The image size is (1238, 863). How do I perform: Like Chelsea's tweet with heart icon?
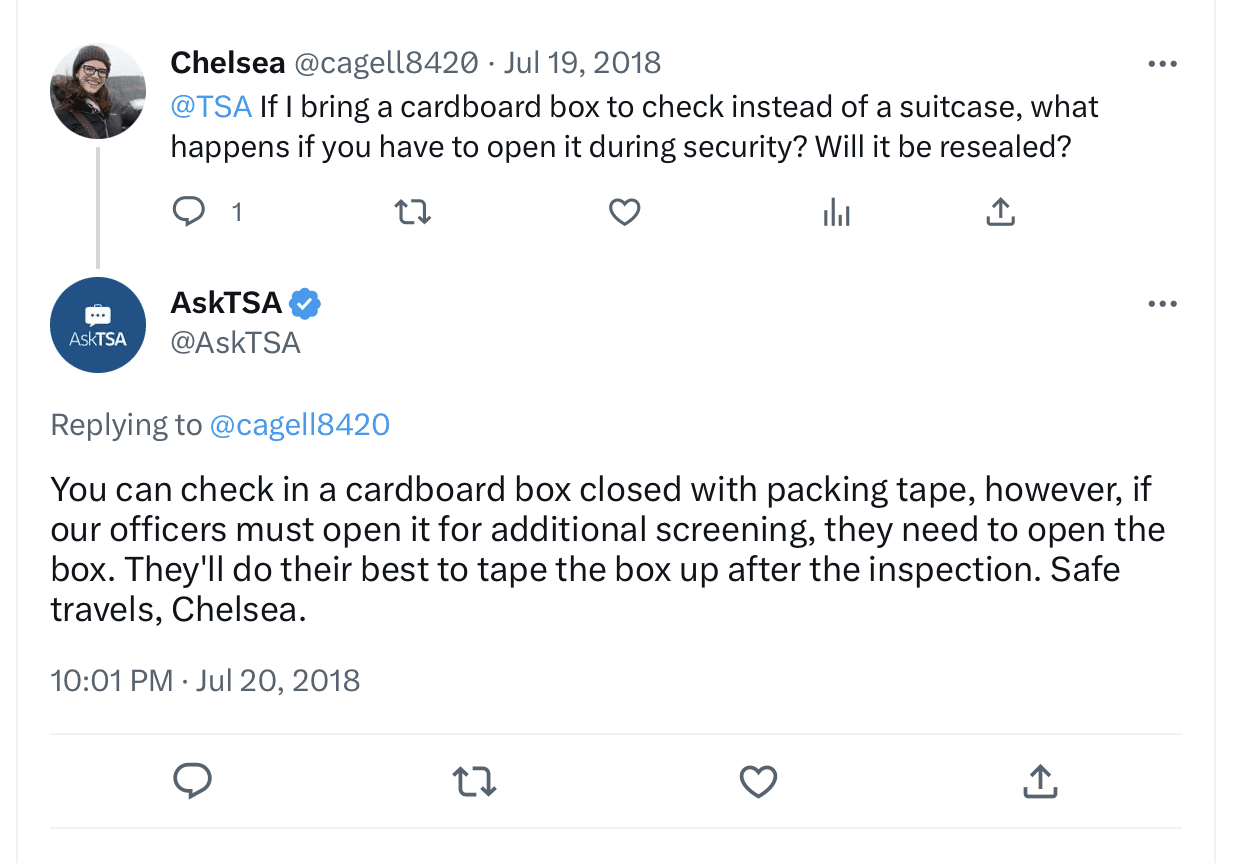(625, 212)
